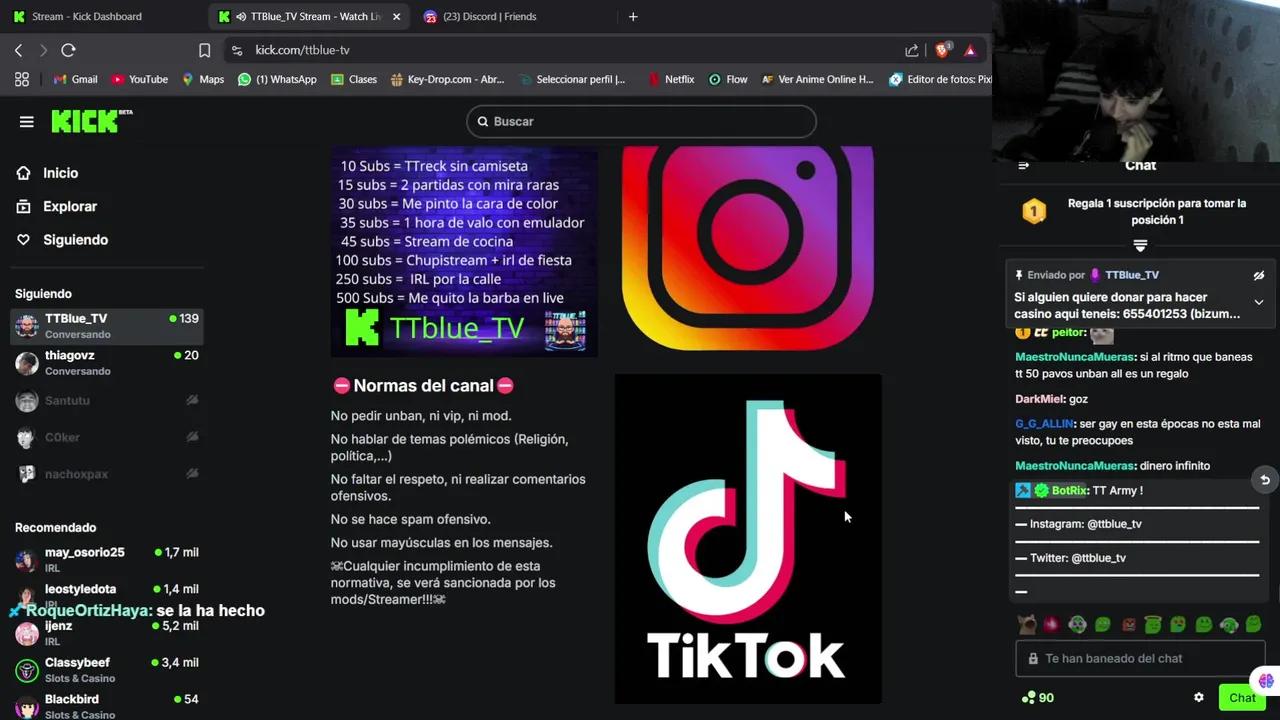Click the TikTok logo panel

tap(748, 539)
